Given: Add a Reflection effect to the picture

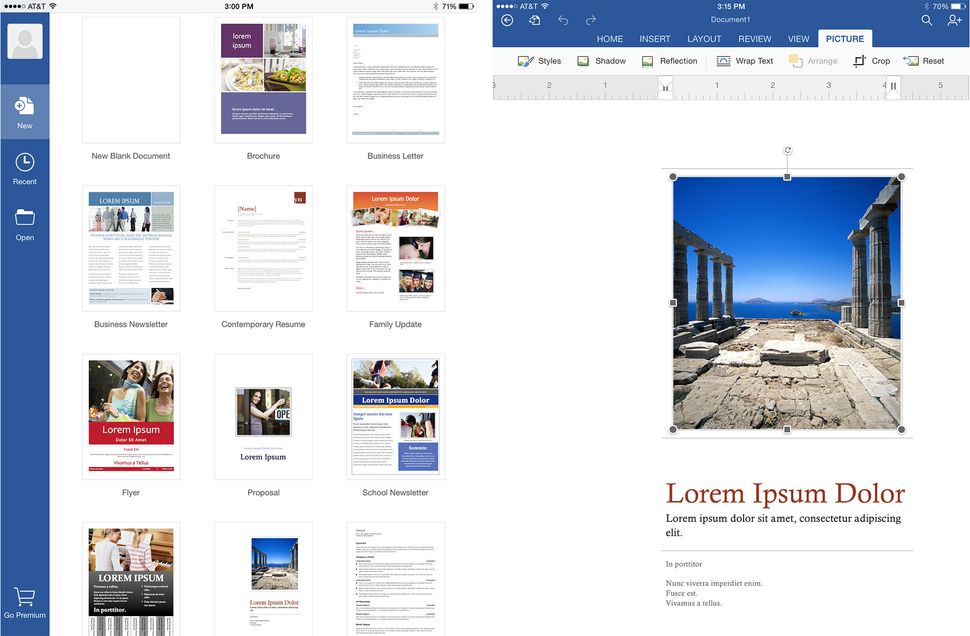Looking at the screenshot, I should [668, 60].
